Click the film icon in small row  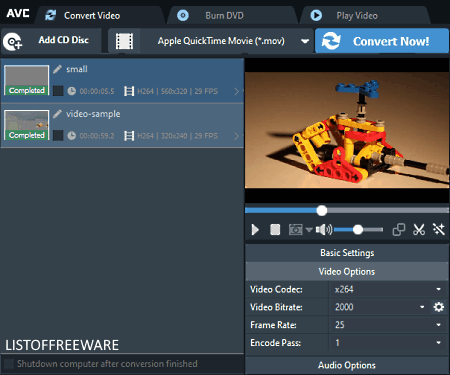pyautogui.click(x=129, y=91)
